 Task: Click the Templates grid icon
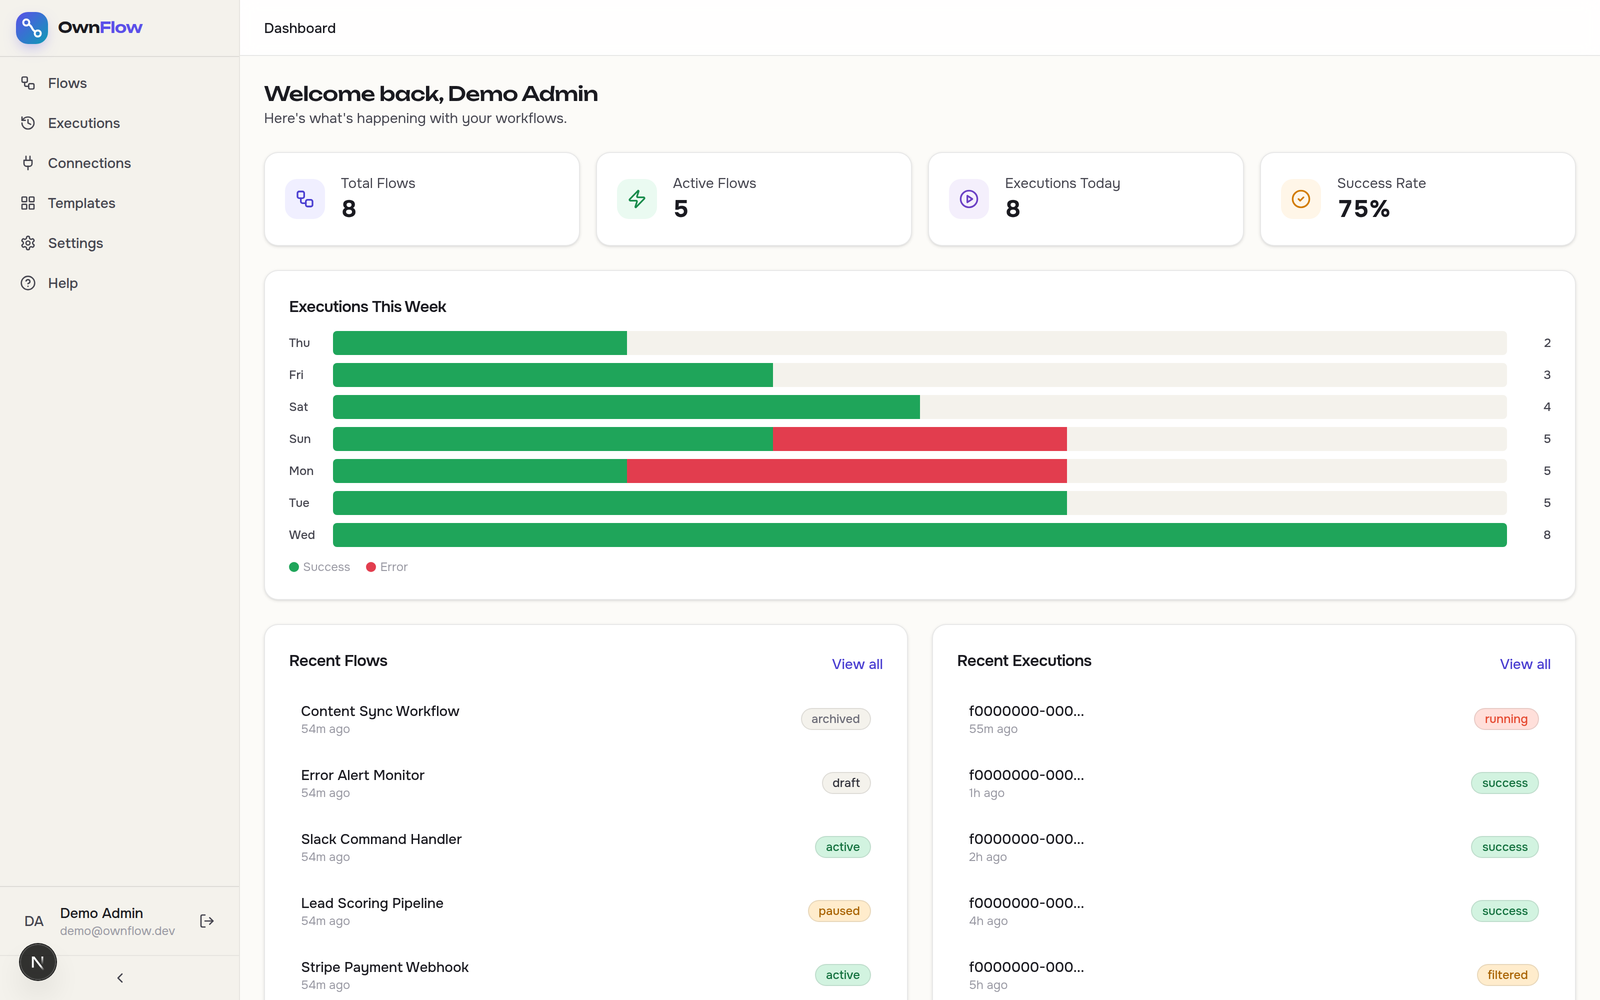[x=28, y=203]
